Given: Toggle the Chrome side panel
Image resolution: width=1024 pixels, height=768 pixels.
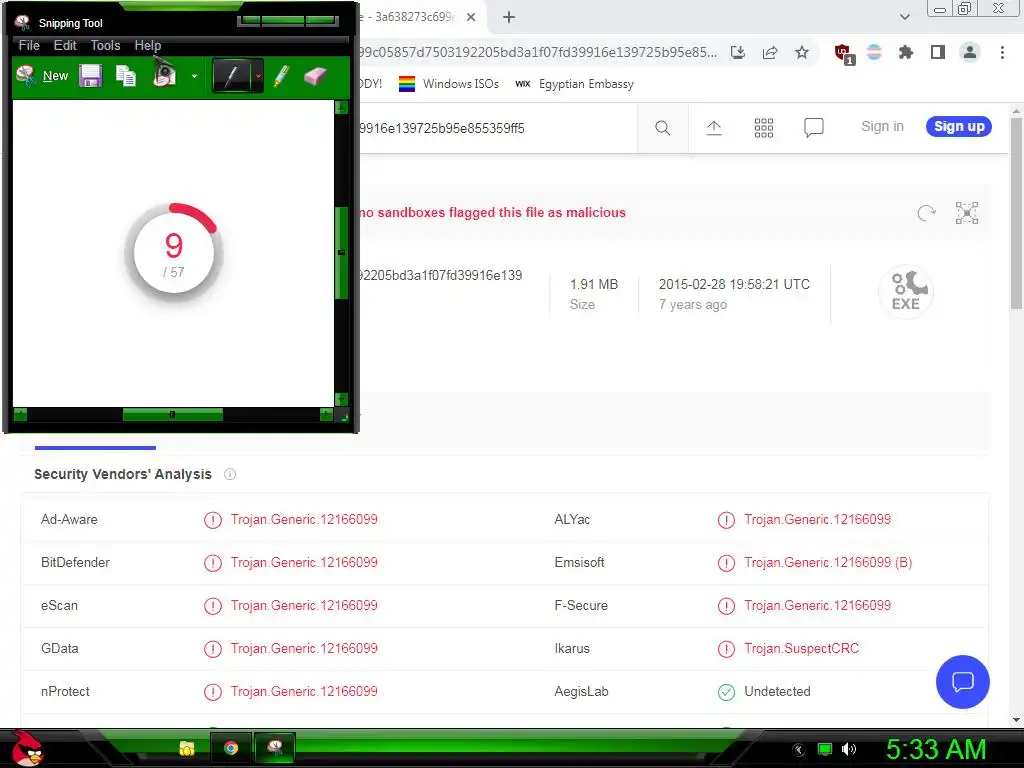Looking at the screenshot, I should click(x=938, y=52).
